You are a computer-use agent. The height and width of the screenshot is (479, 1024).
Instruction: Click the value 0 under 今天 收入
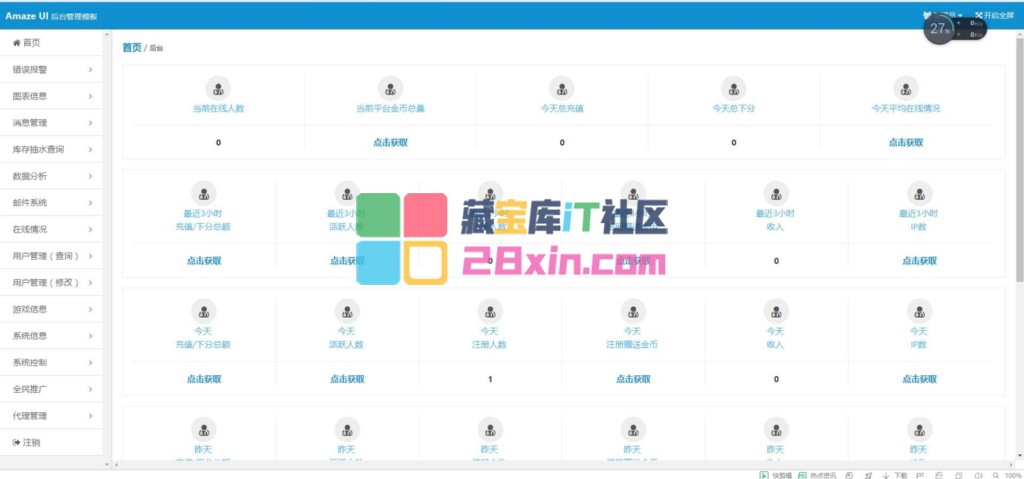[x=776, y=379]
